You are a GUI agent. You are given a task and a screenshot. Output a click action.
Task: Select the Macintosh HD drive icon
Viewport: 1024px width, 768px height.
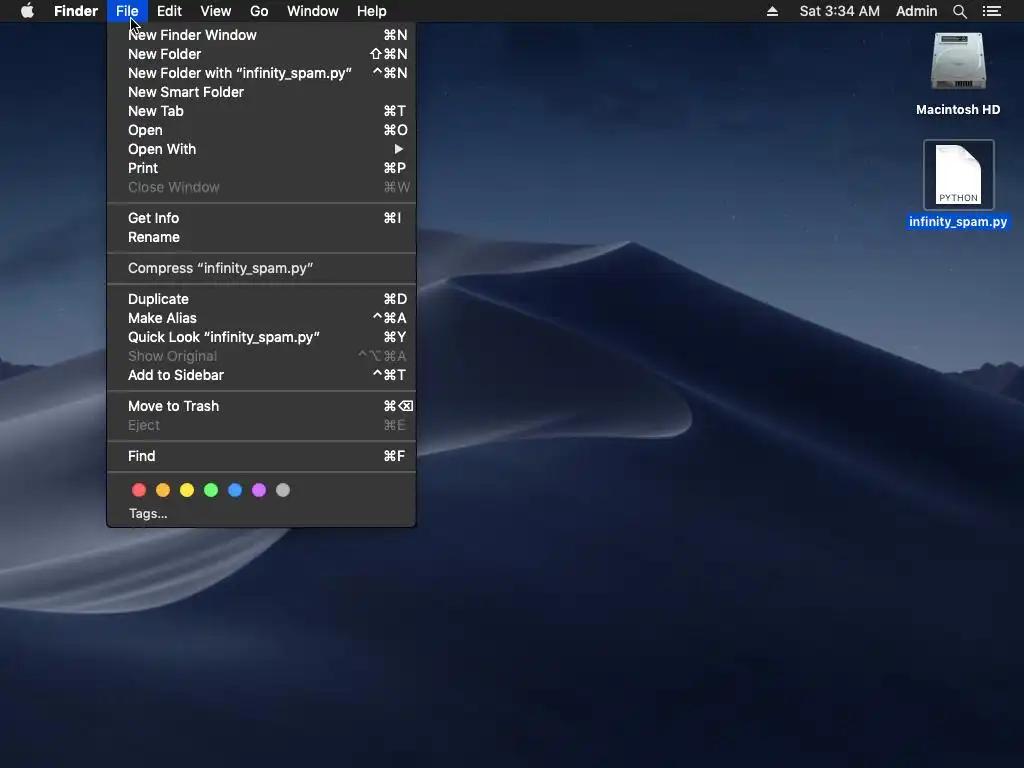point(958,61)
